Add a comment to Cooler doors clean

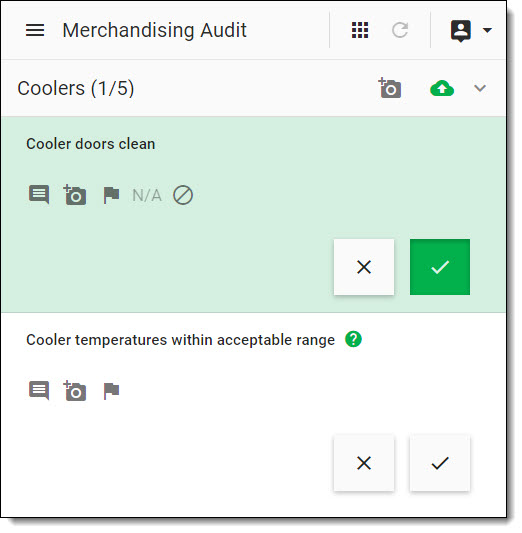39,195
